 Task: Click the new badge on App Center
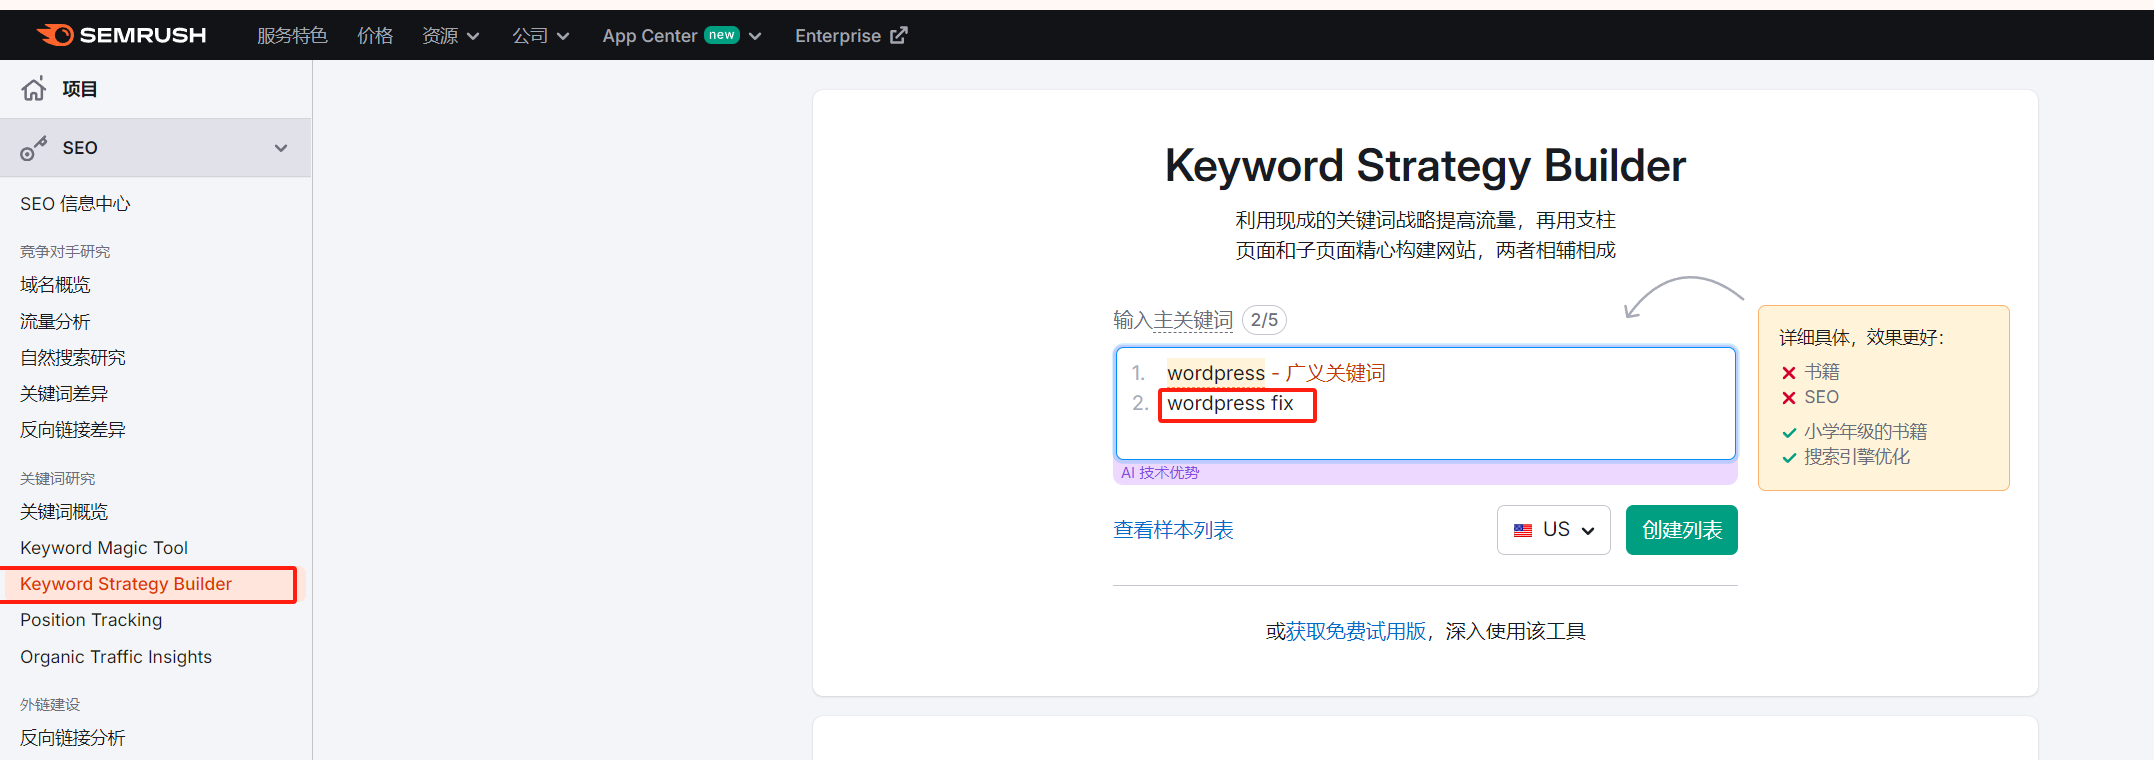(x=721, y=35)
